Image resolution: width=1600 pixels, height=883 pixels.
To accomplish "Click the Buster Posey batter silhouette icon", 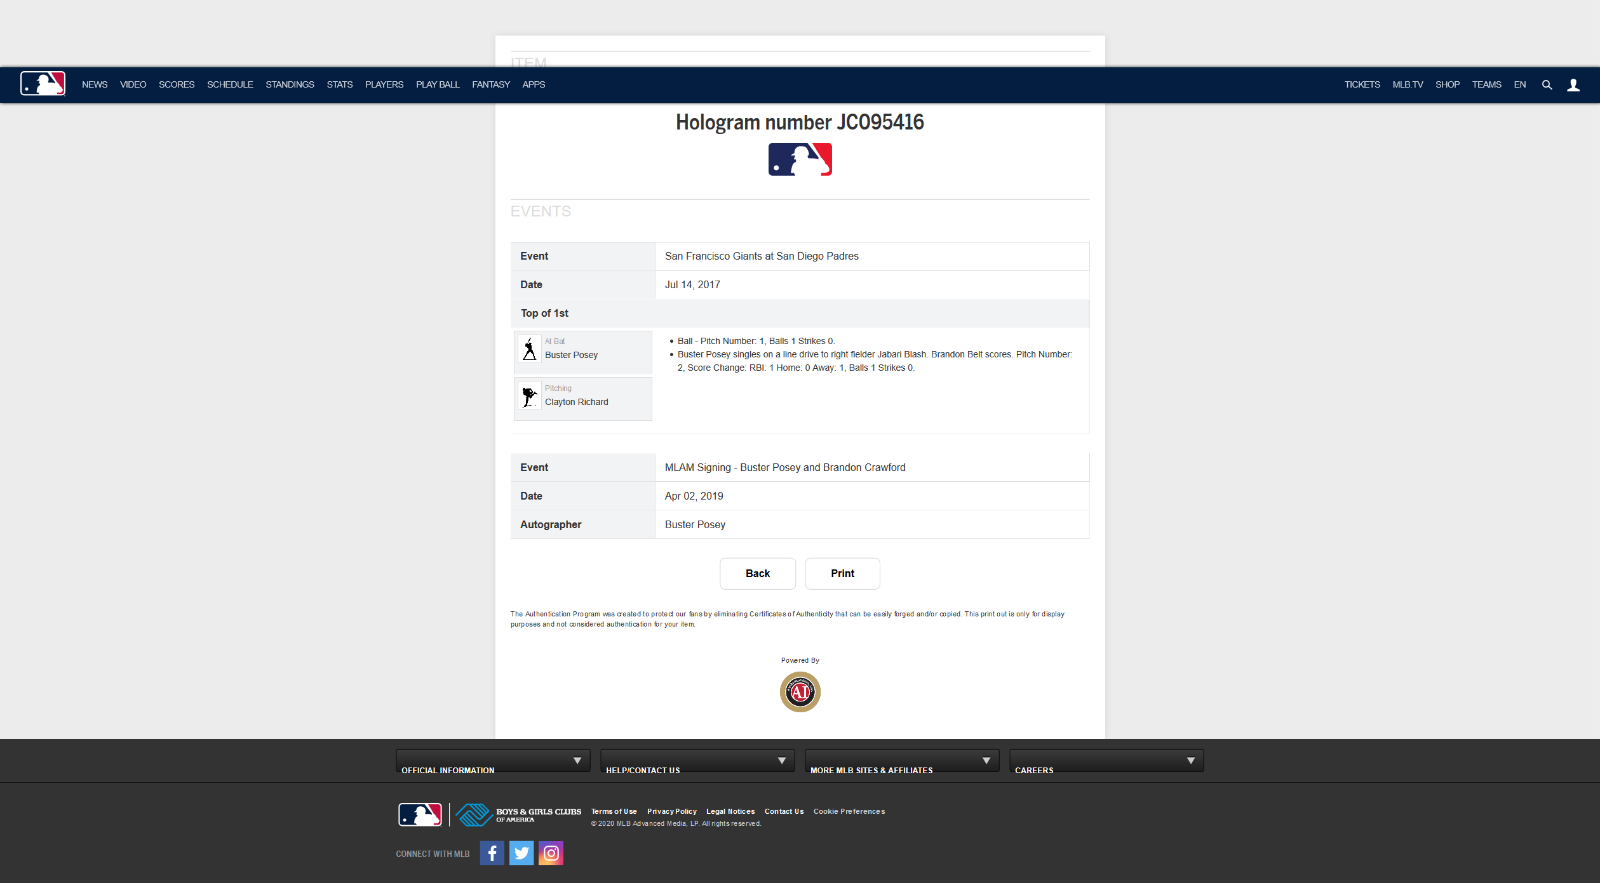I will click(x=529, y=349).
